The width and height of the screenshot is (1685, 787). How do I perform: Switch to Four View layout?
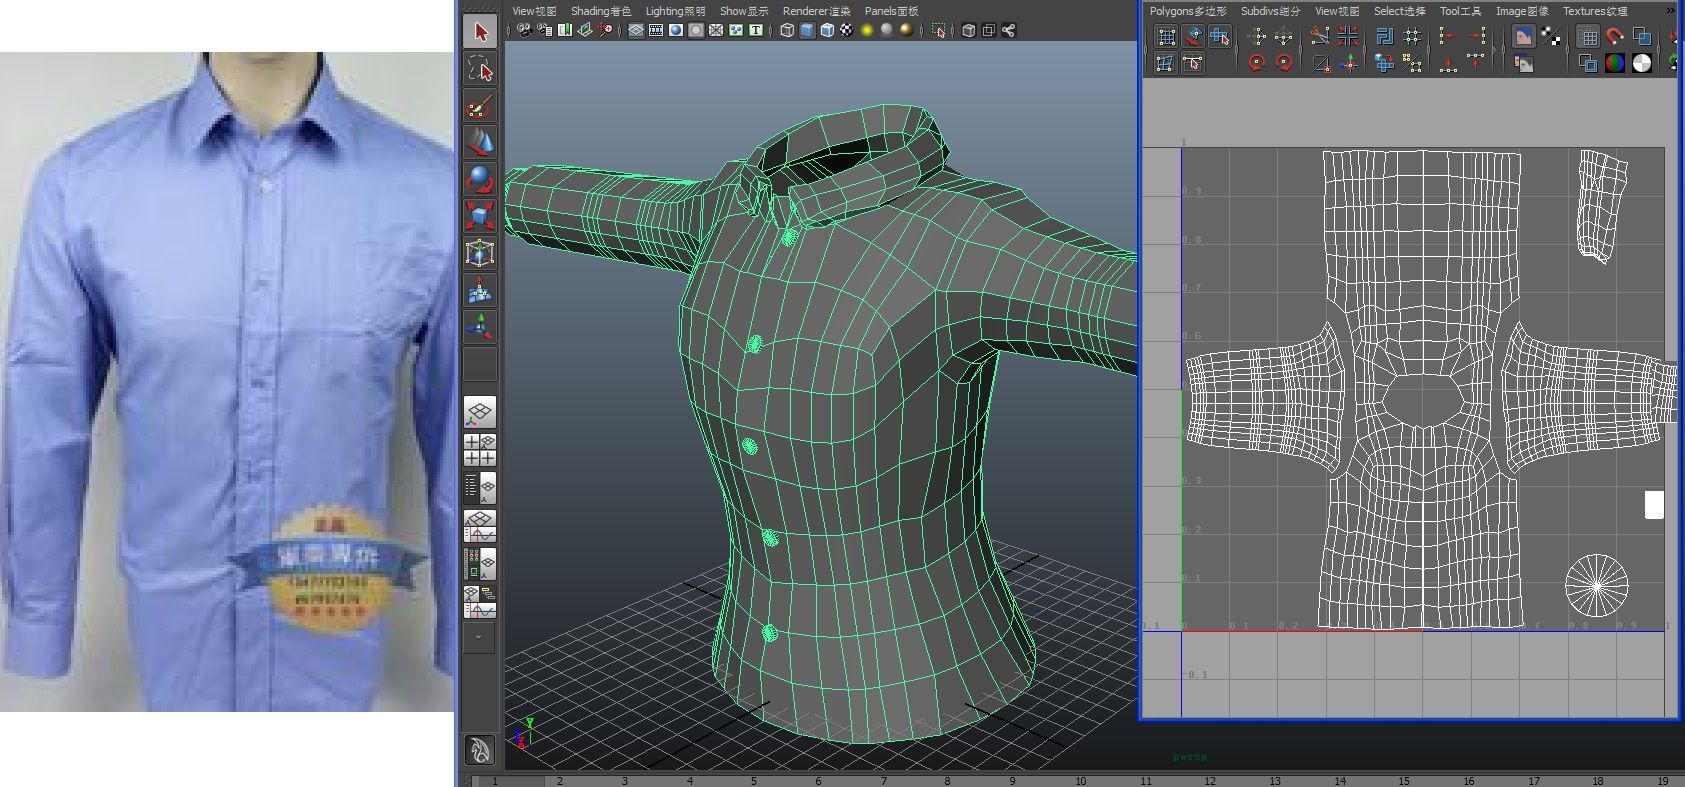click(480, 450)
